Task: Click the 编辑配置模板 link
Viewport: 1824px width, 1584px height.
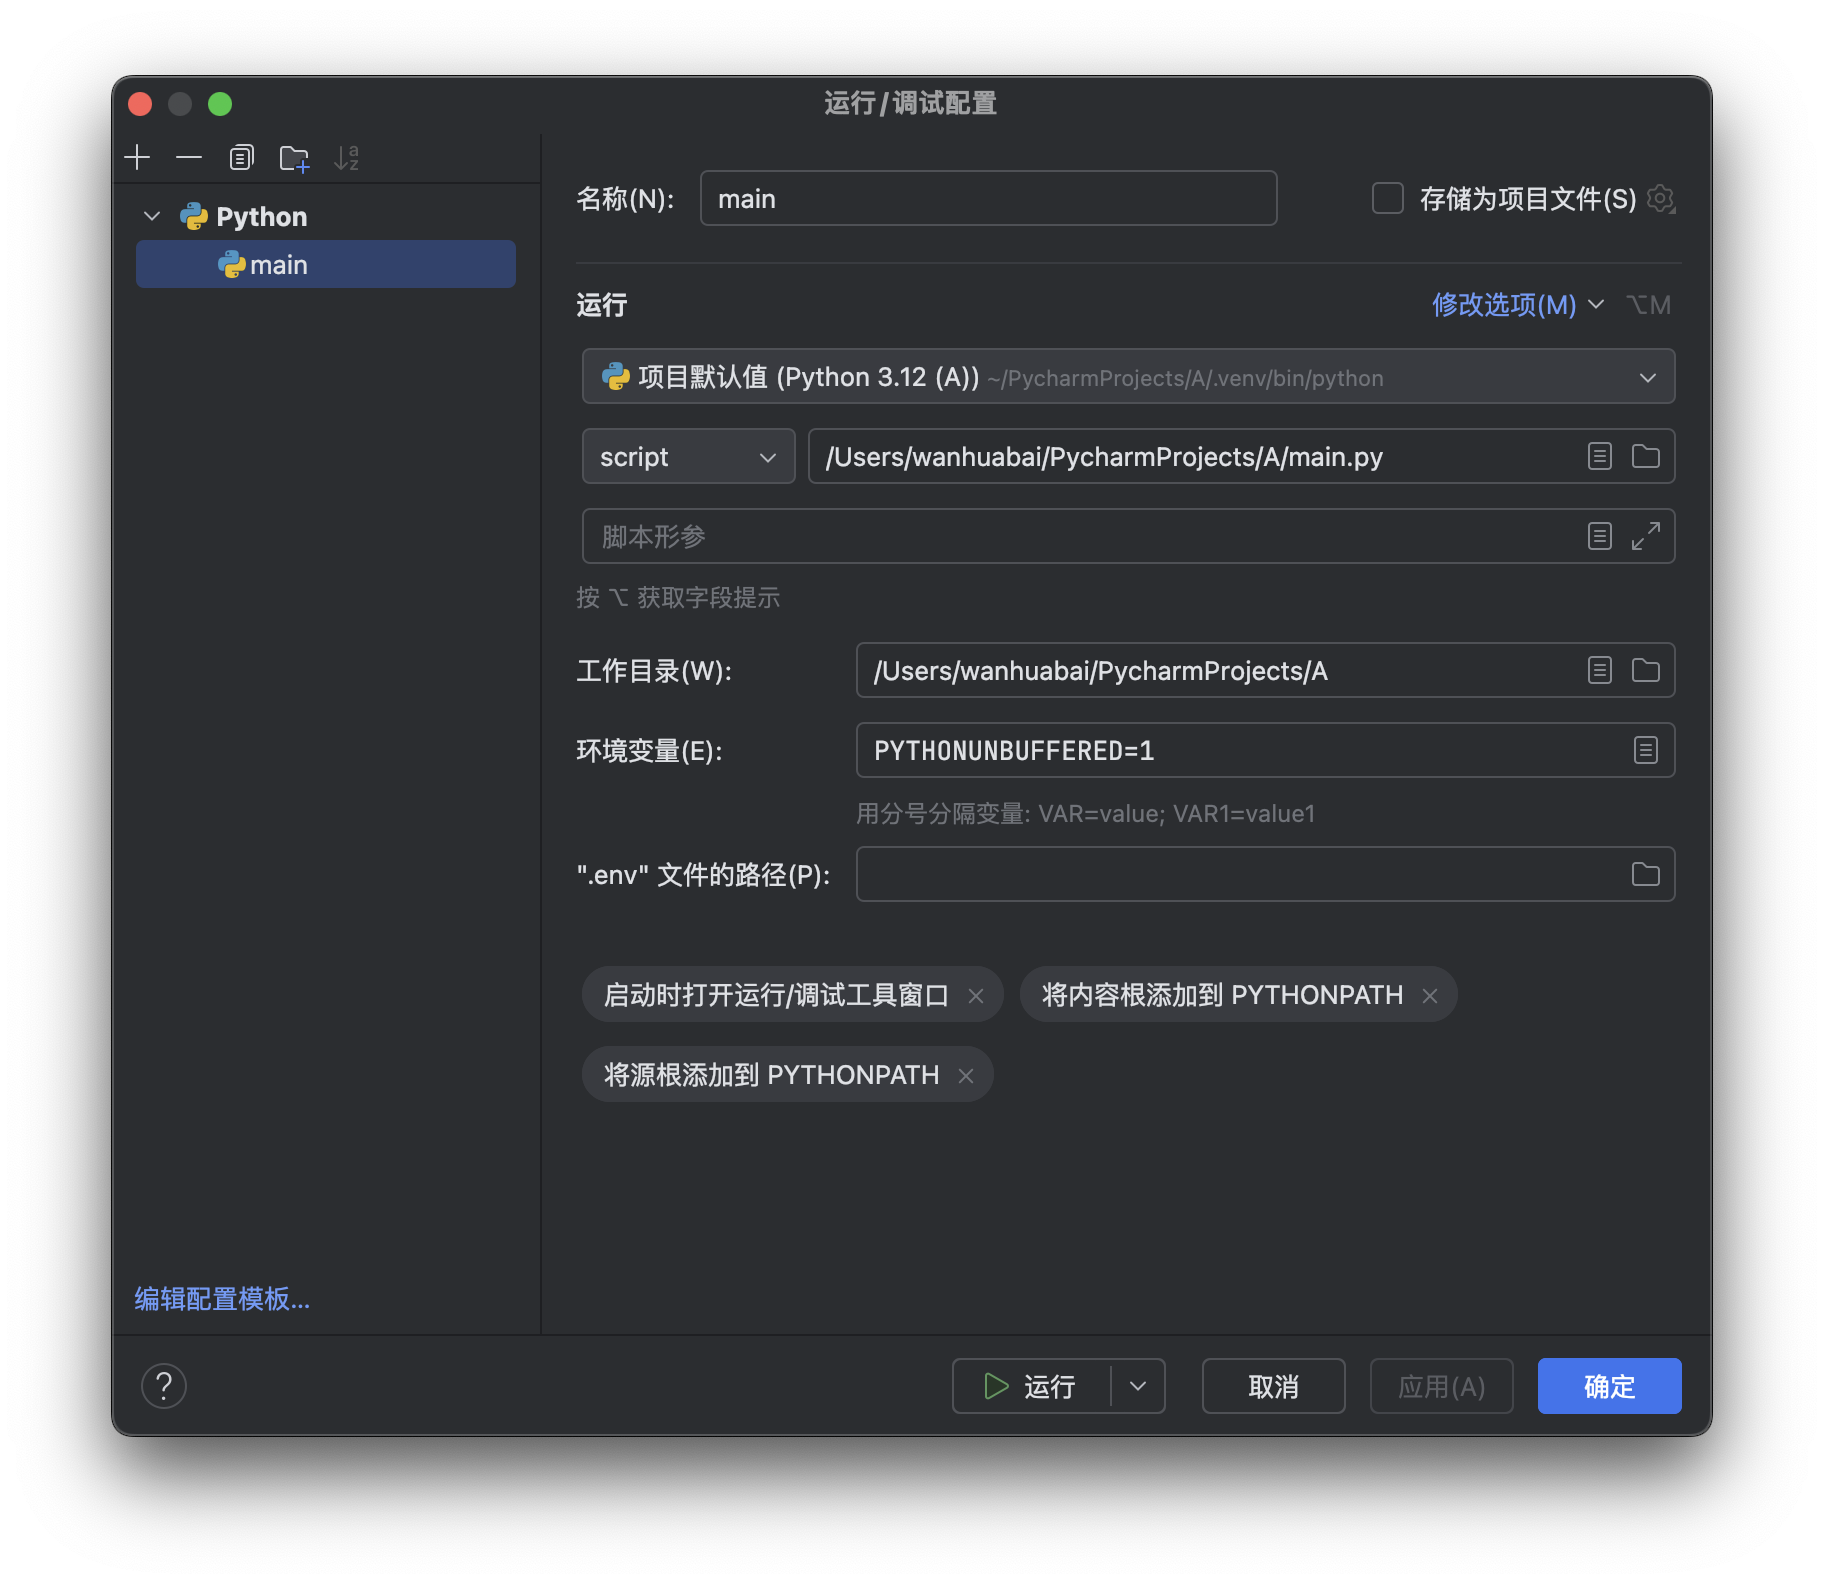Action: click(222, 1299)
